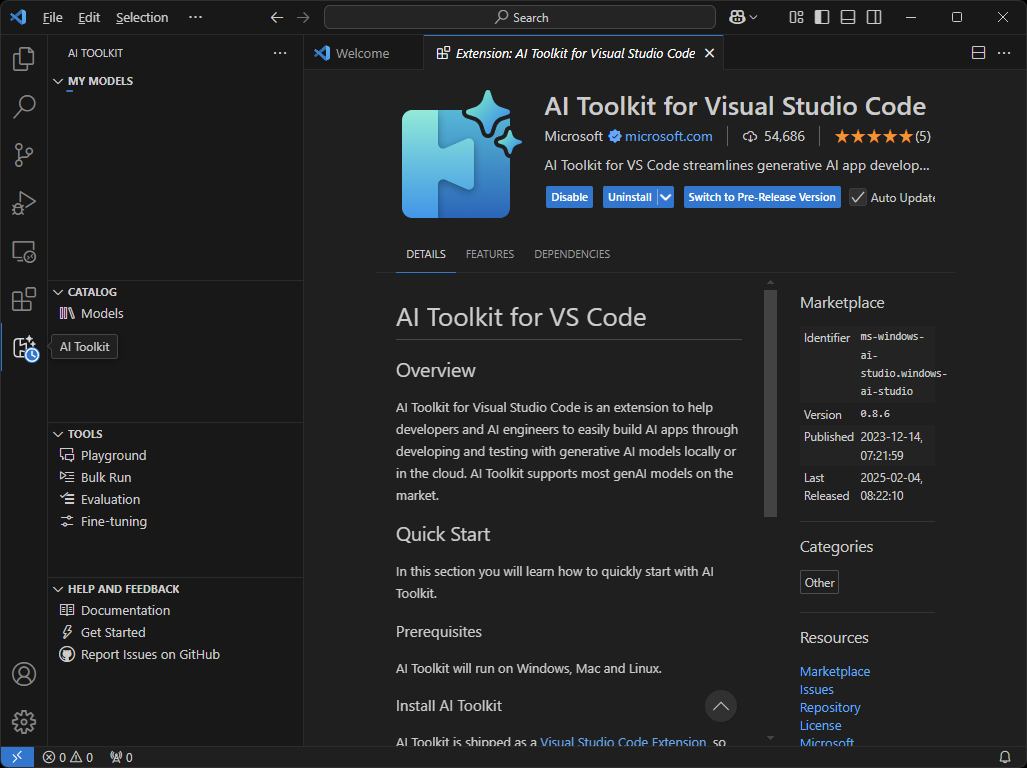Open the Uninstall dropdown arrow
Screen dimensions: 1027x768
tap(665, 197)
